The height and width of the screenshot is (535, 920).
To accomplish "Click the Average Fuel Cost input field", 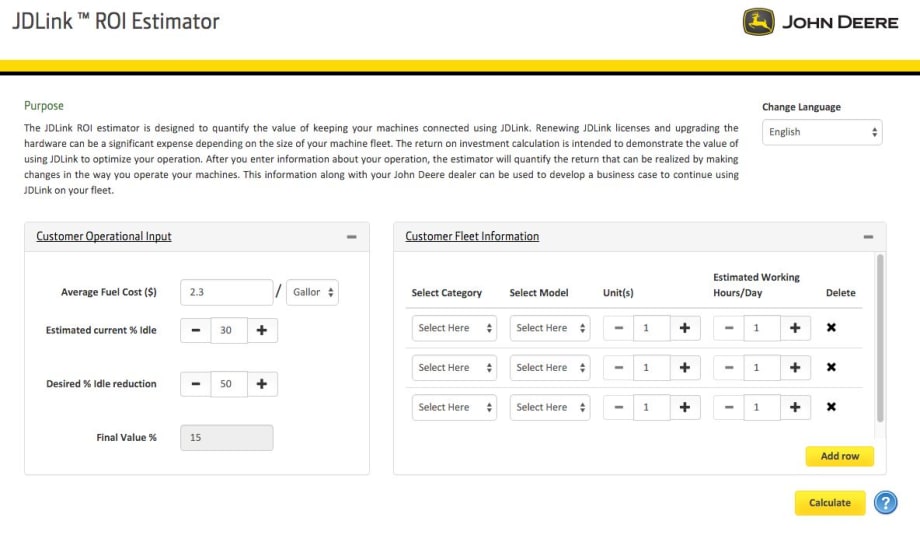I will point(226,292).
